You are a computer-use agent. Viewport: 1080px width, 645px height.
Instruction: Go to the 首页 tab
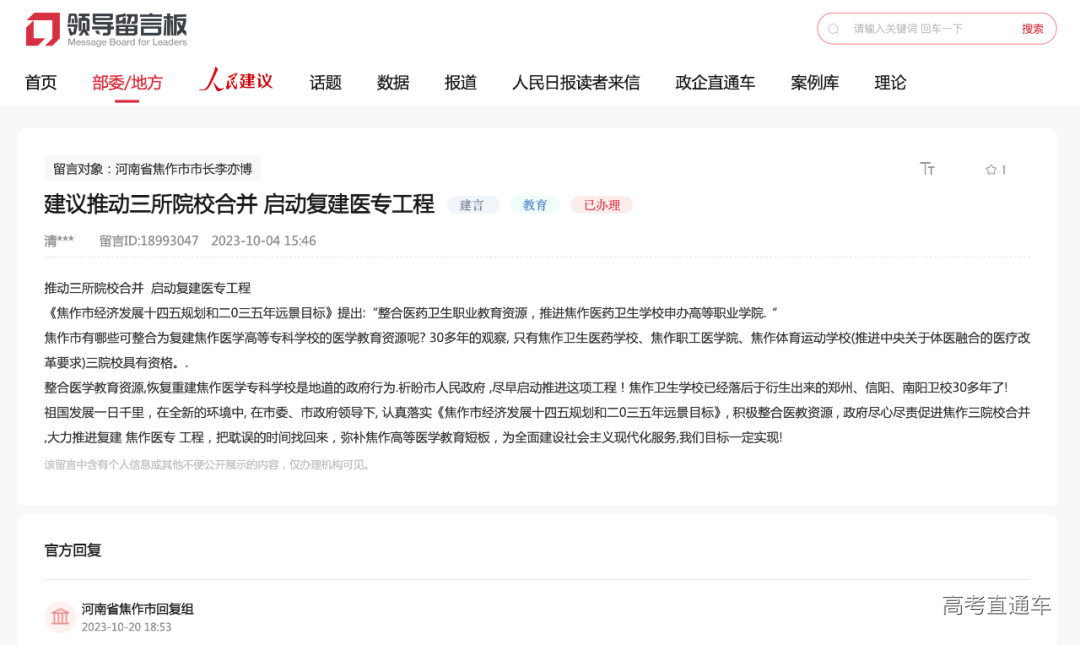(x=41, y=83)
